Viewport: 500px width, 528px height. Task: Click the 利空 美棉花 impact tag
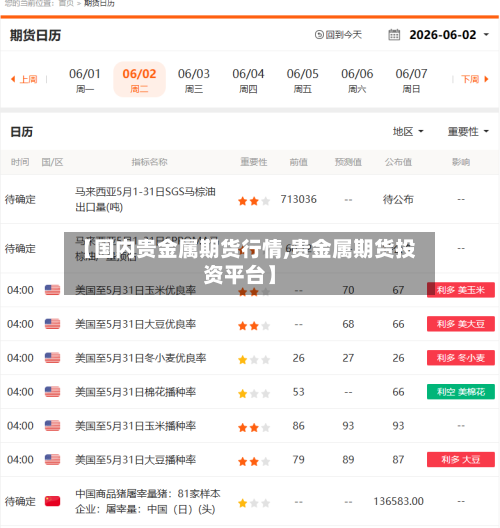tap(461, 392)
